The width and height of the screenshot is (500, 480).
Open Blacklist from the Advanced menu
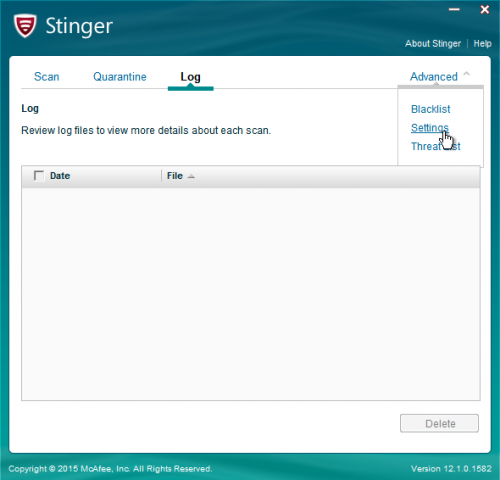430,109
